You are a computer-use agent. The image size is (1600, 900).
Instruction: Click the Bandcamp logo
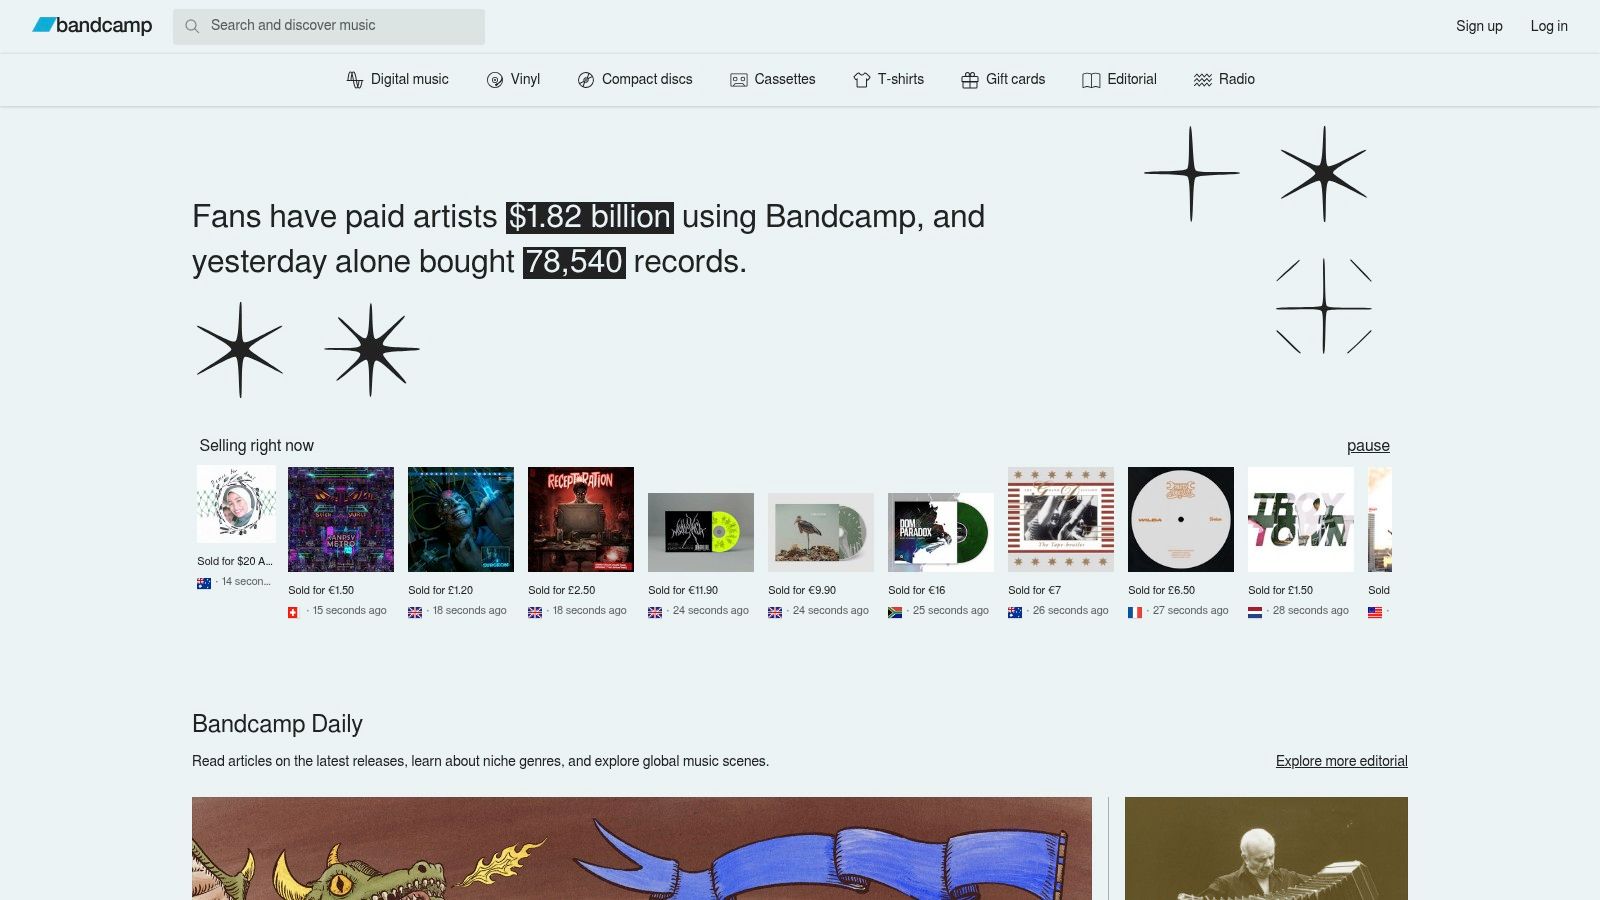(92, 26)
